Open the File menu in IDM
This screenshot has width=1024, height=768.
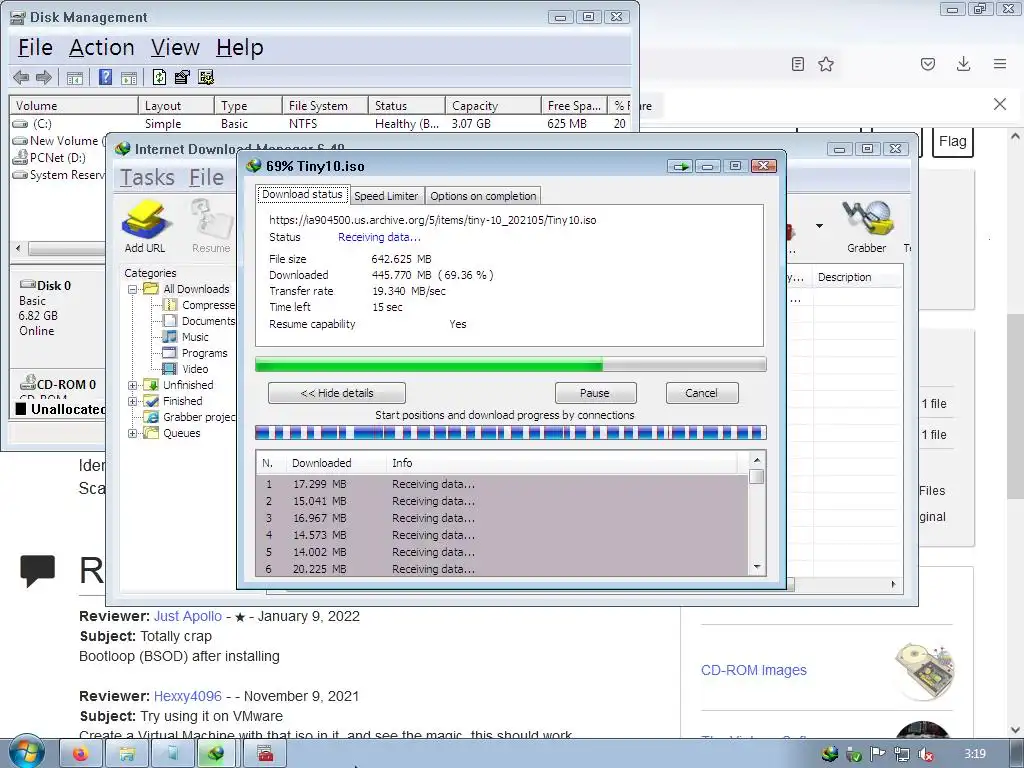[206, 177]
